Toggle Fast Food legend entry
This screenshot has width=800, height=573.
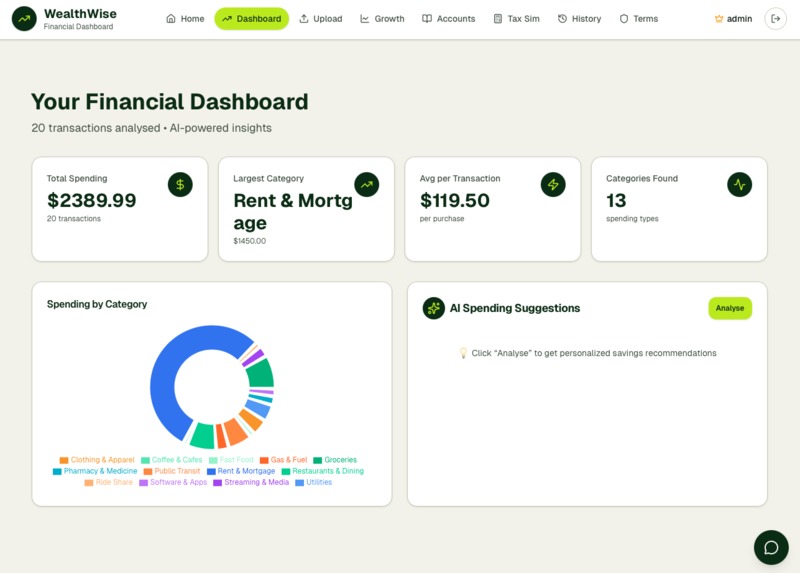tap(231, 460)
